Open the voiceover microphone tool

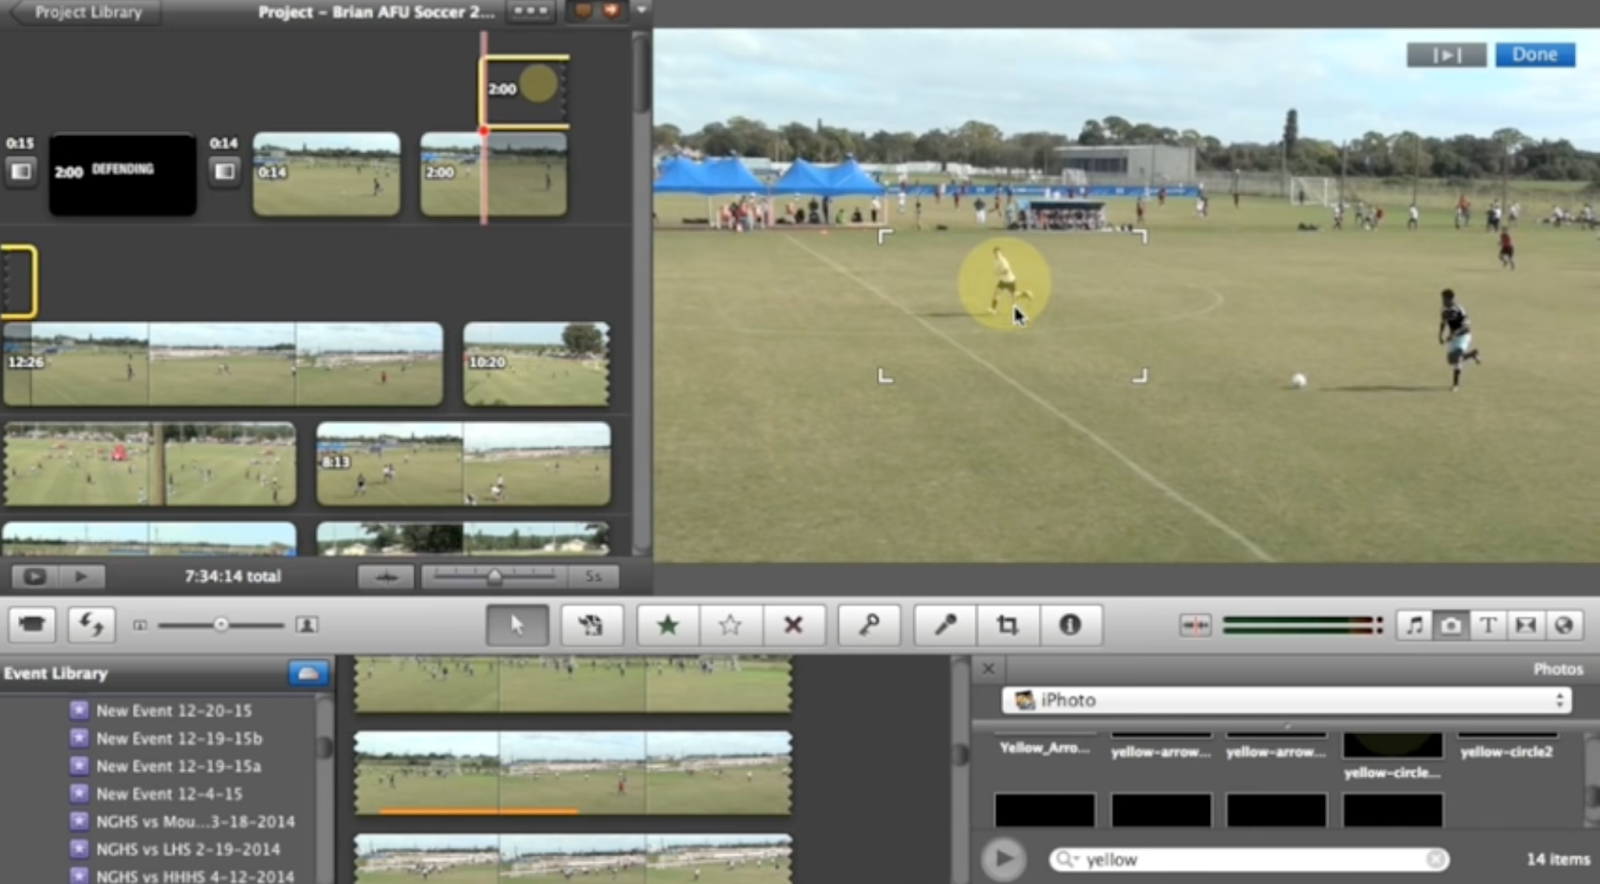[945, 625]
